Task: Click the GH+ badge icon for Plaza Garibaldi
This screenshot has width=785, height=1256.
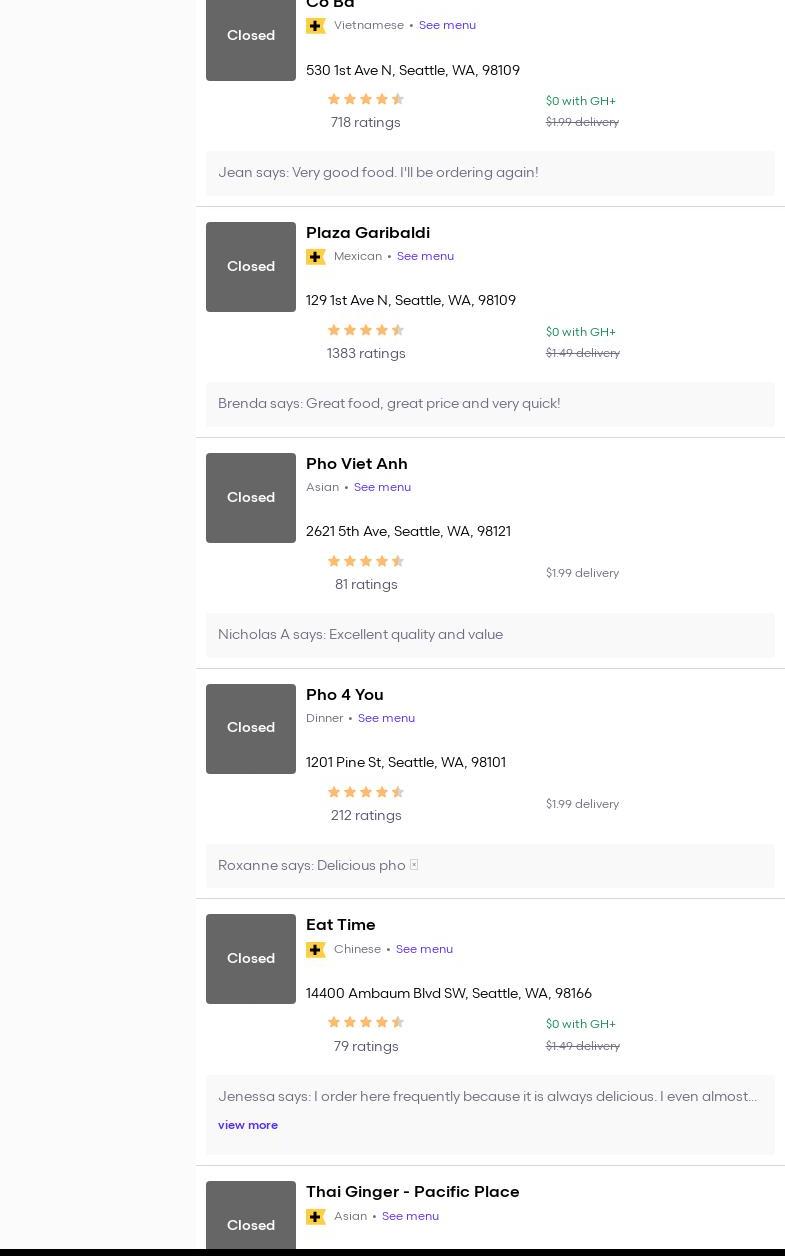Action: pyautogui.click(x=316, y=257)
